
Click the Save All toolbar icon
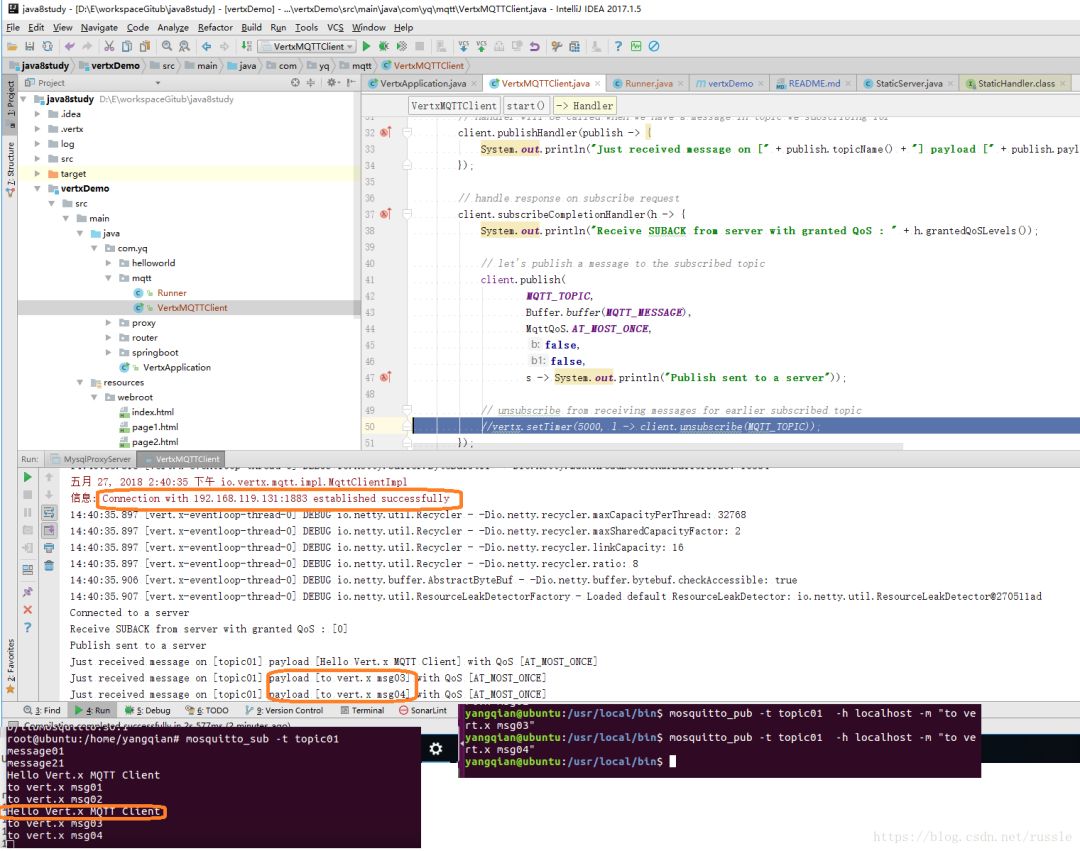(x=29, y=46)
